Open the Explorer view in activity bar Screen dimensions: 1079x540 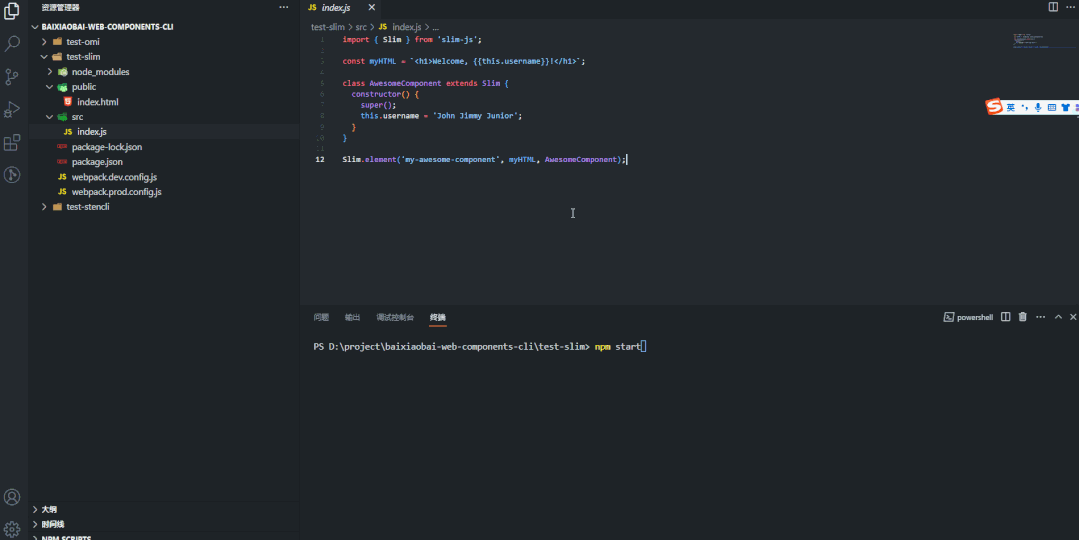pos(12,11)
